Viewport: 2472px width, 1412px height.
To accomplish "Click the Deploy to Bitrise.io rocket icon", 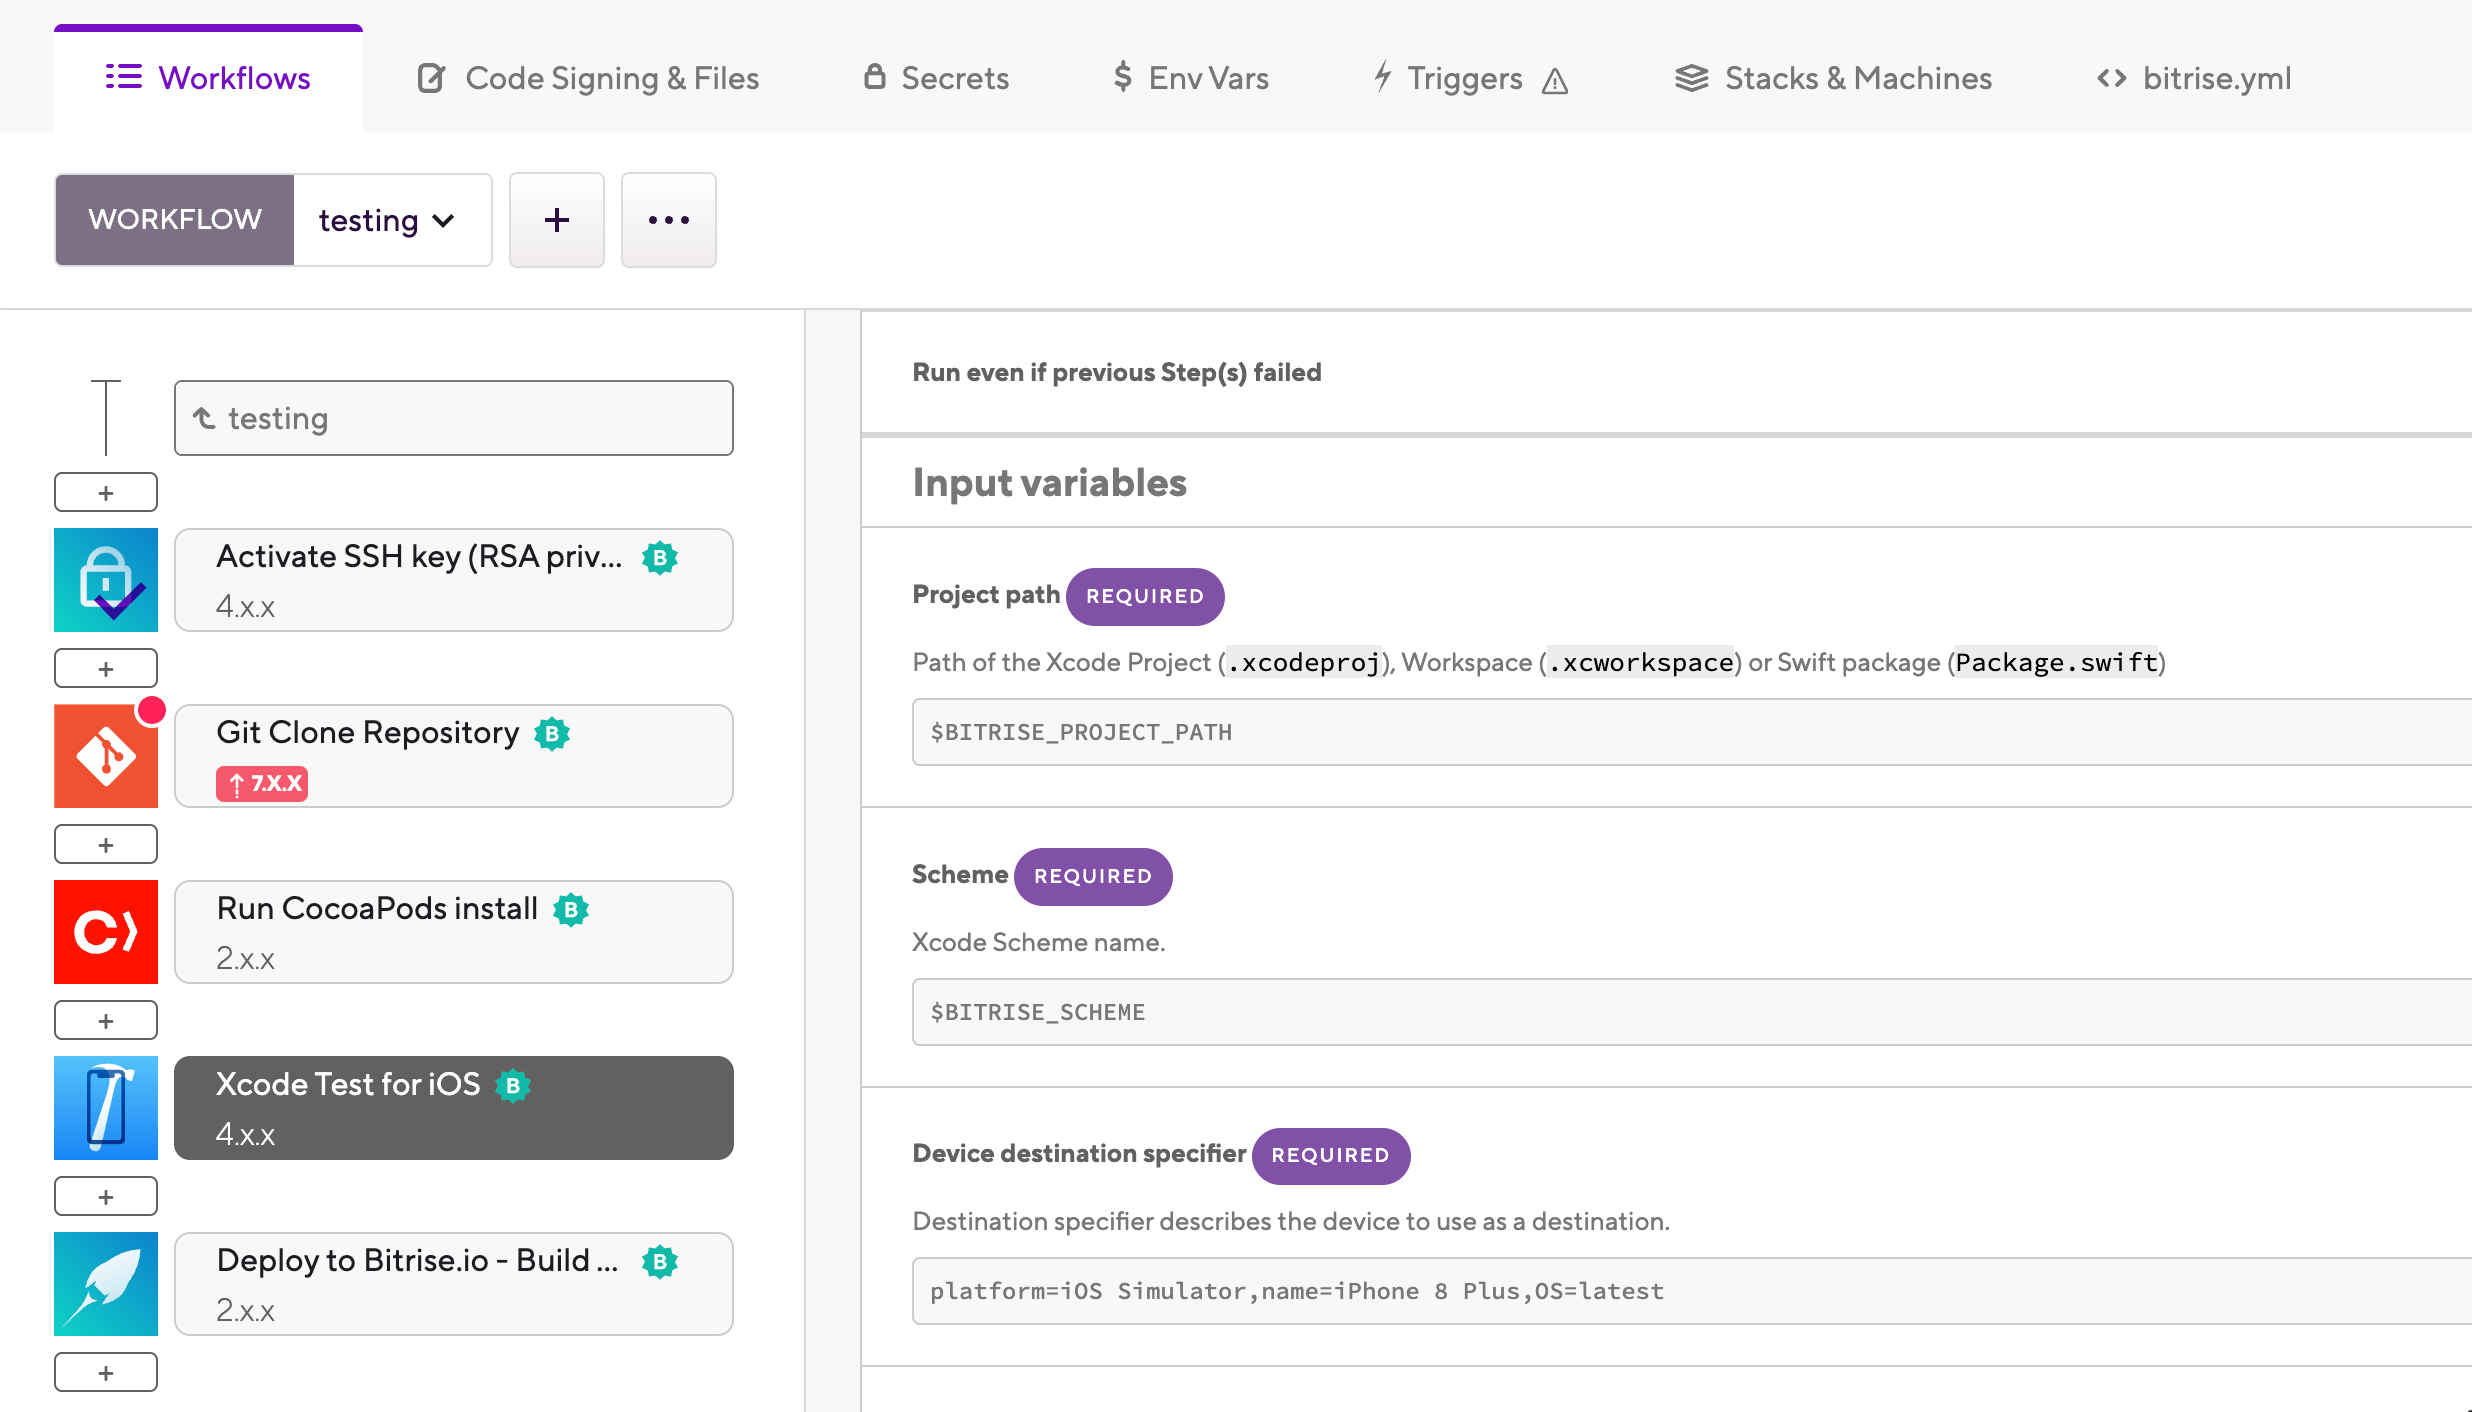I will click(105, 1283).
